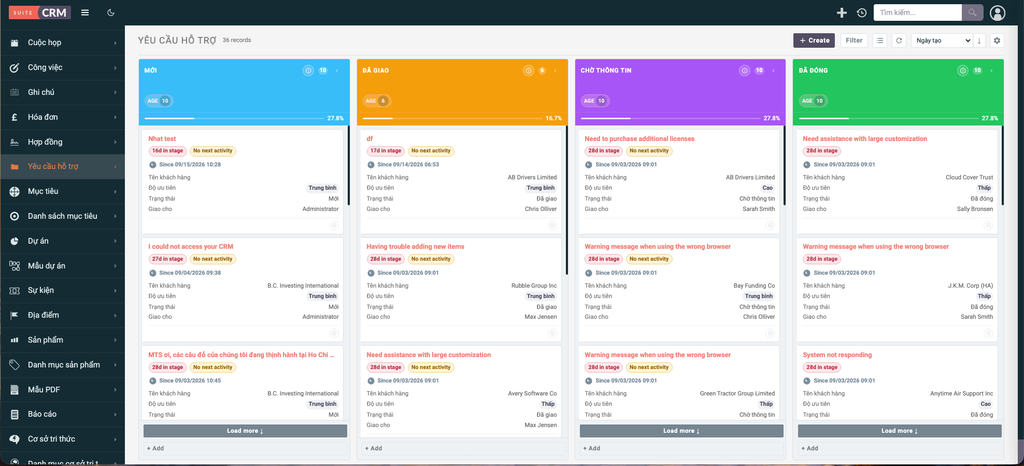Viewport: 1024px width, 466px height.
Task: Toggle the hamburger sidebar menu icon
Action: click(85, 12)
